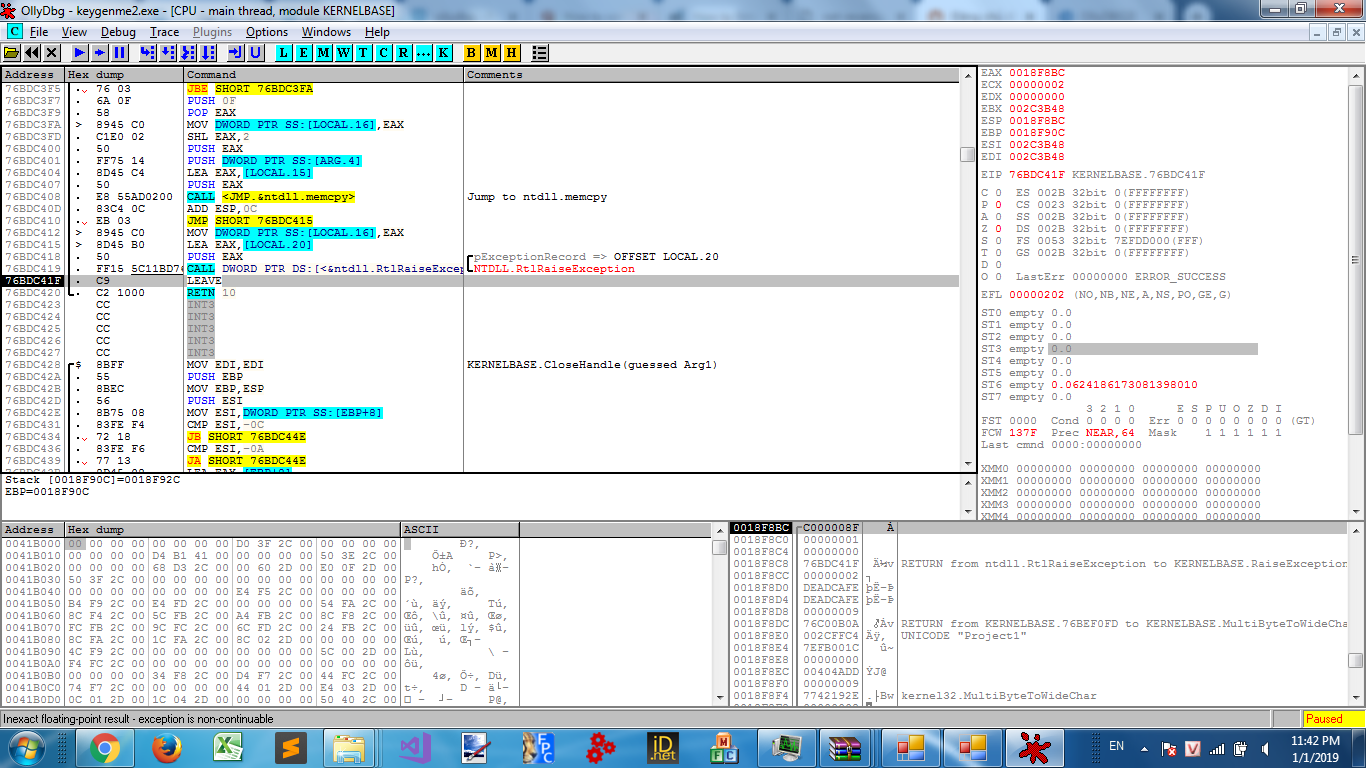Image resolution: width=1366 pixels, height=768 pixels.
Task: Open the Options menu
Action: point(267,32)
